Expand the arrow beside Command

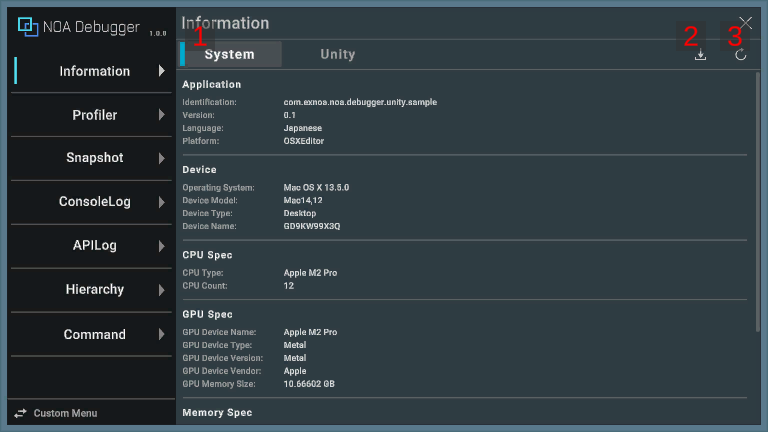162,334
